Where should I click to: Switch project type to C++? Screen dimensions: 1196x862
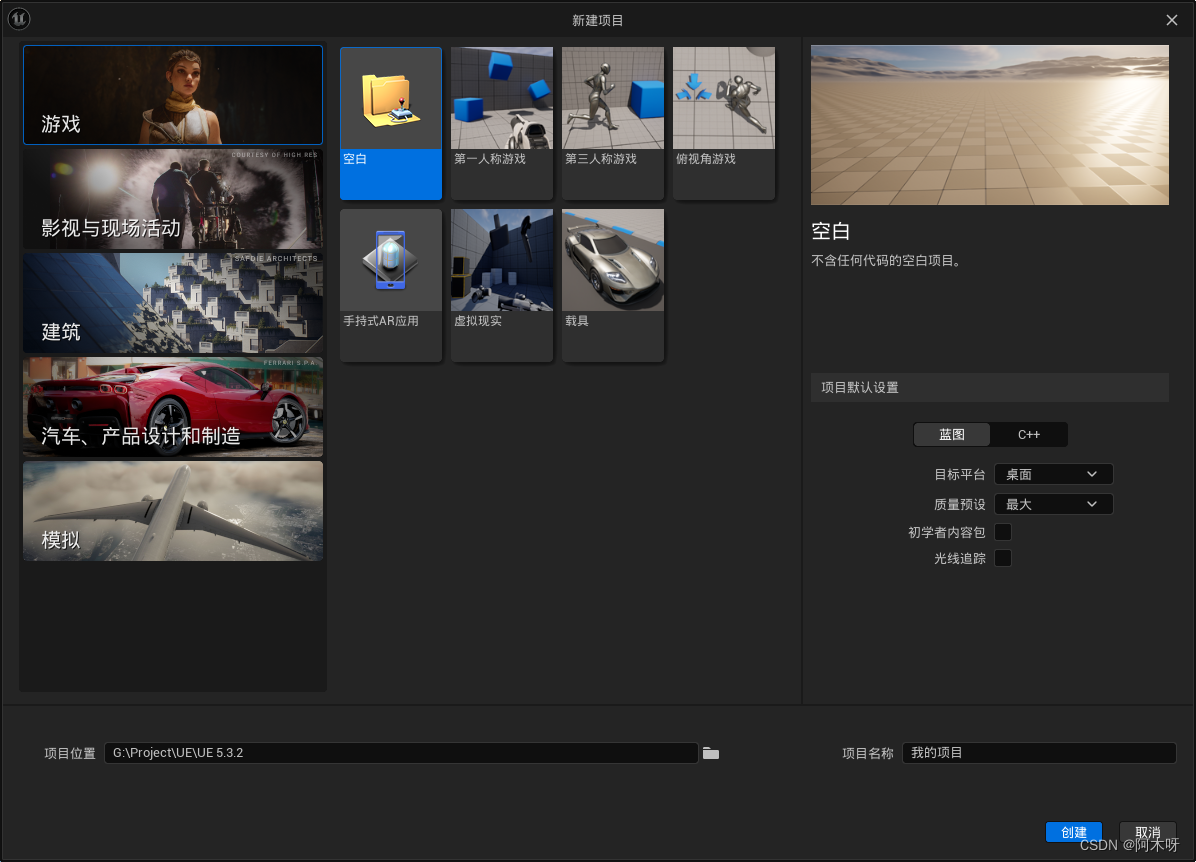pyautogui.click(x=1028, y=435)
